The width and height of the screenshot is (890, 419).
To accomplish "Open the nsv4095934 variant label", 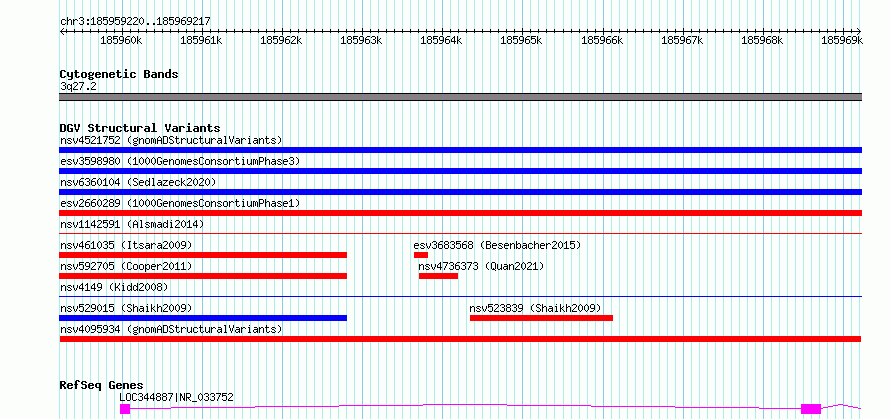I will click(x=171, y=329).
